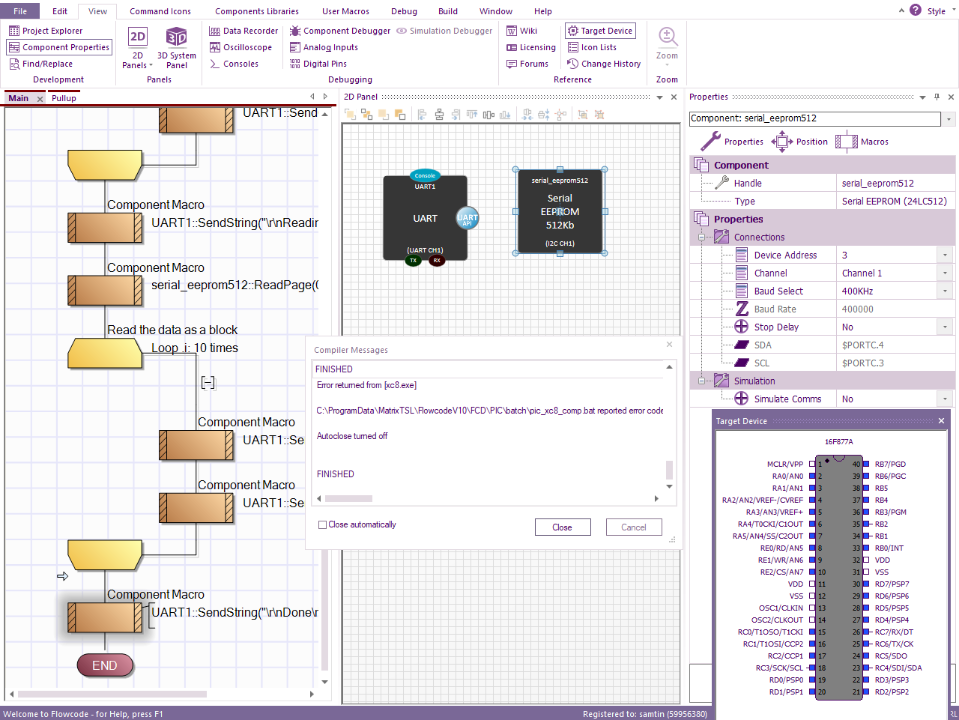Open the Edit ribbon tab
The image size is (959, 720).
[60, 11]
